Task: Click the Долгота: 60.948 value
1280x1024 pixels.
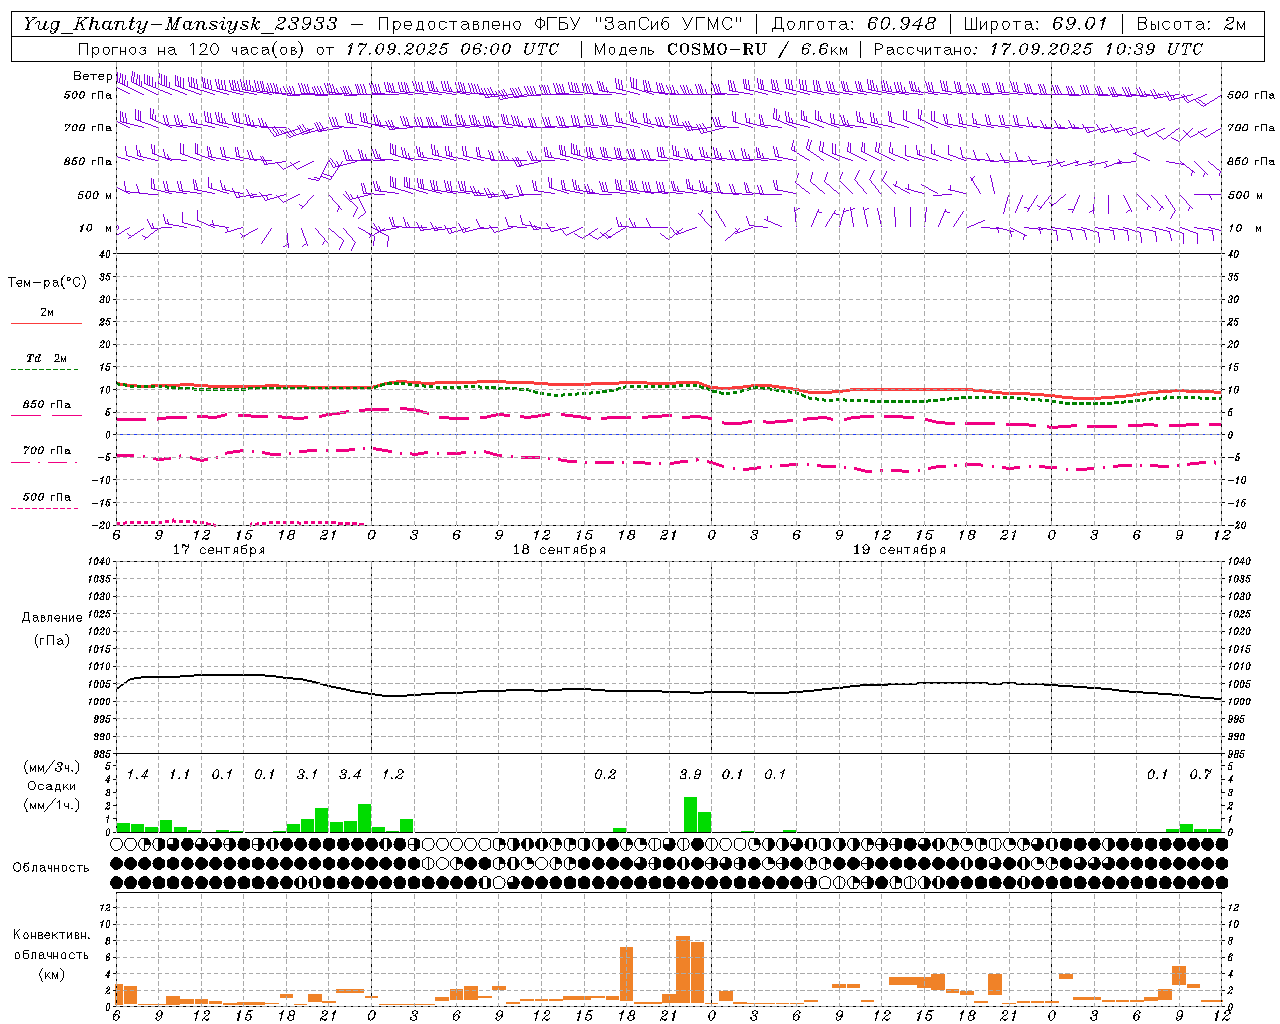Action: [x=854, y=24]
